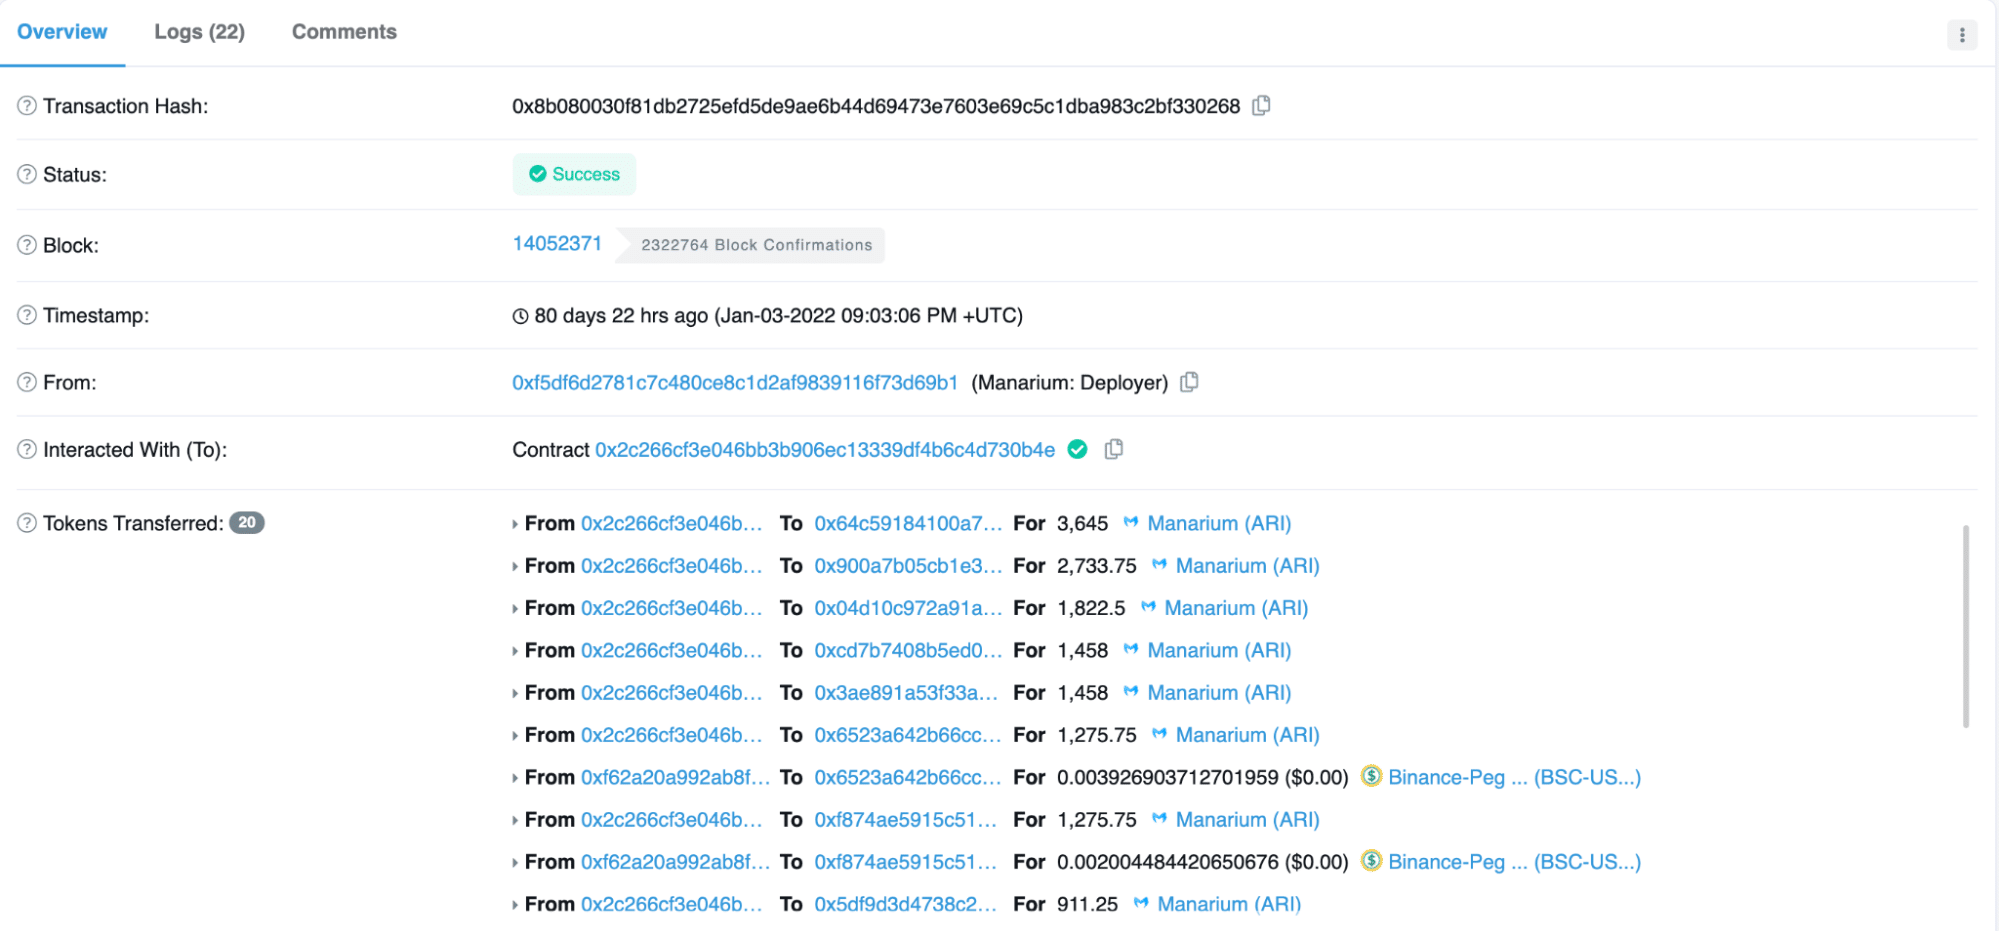Copy the transaction hash to clipboard
This screenshot has width=1999, height=932.
[x=1261, y=105]
